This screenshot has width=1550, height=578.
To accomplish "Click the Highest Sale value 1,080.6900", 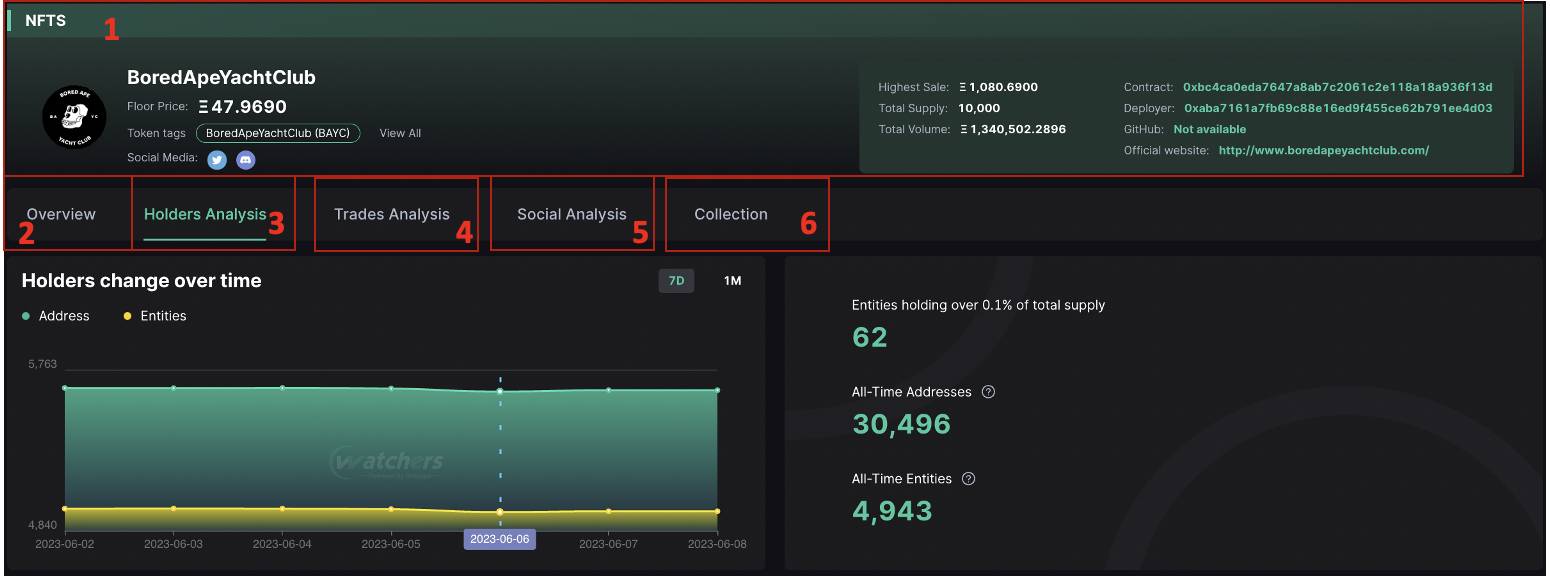I will coord(998,87).
